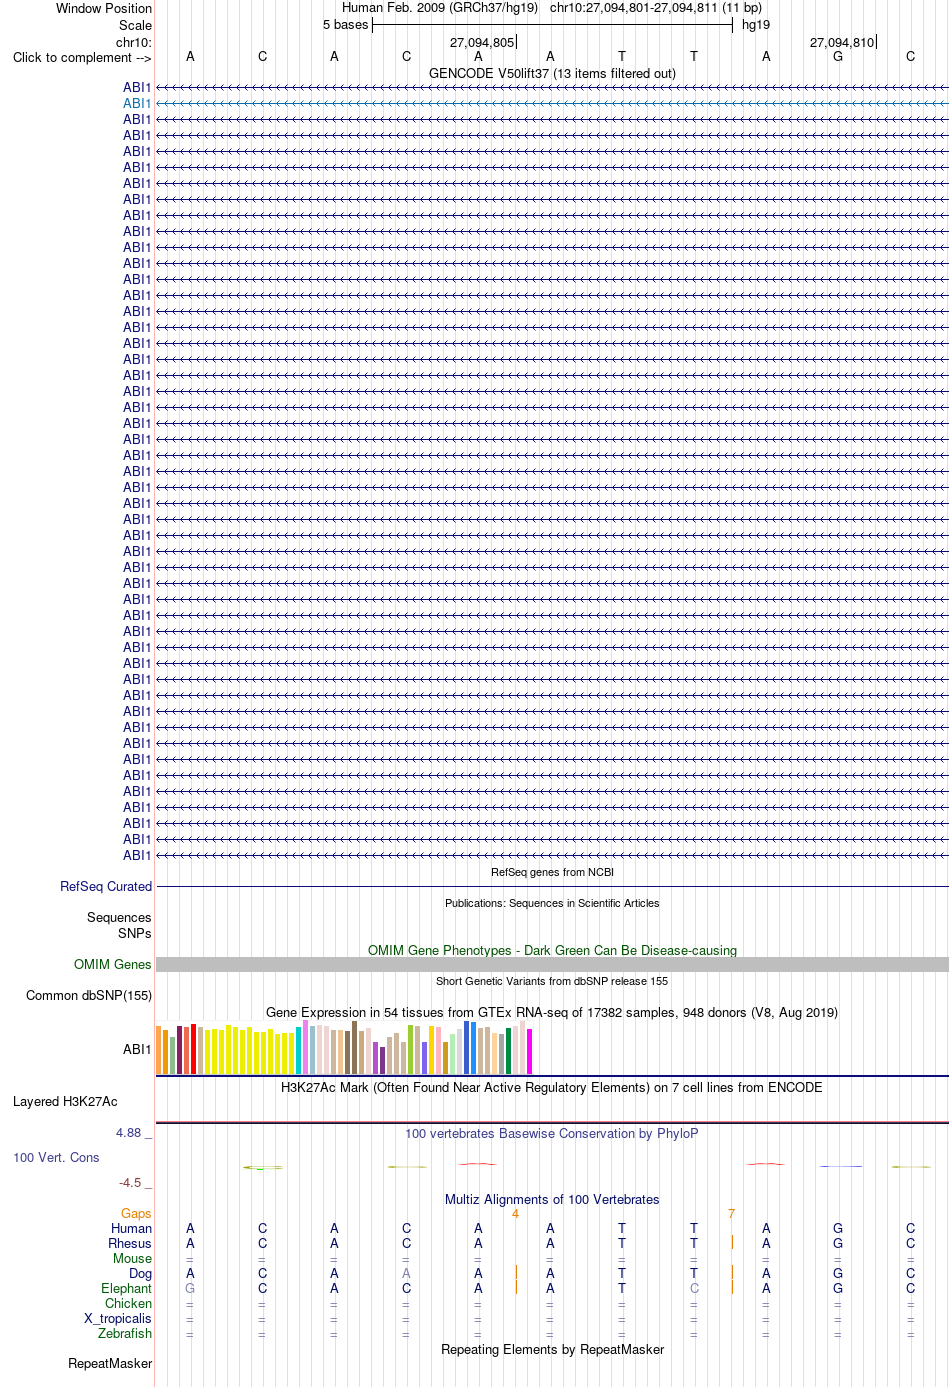This screenshot has width=950, height=1387.
Task: Click the orange gap count '4'
Action: point(515,1213)
